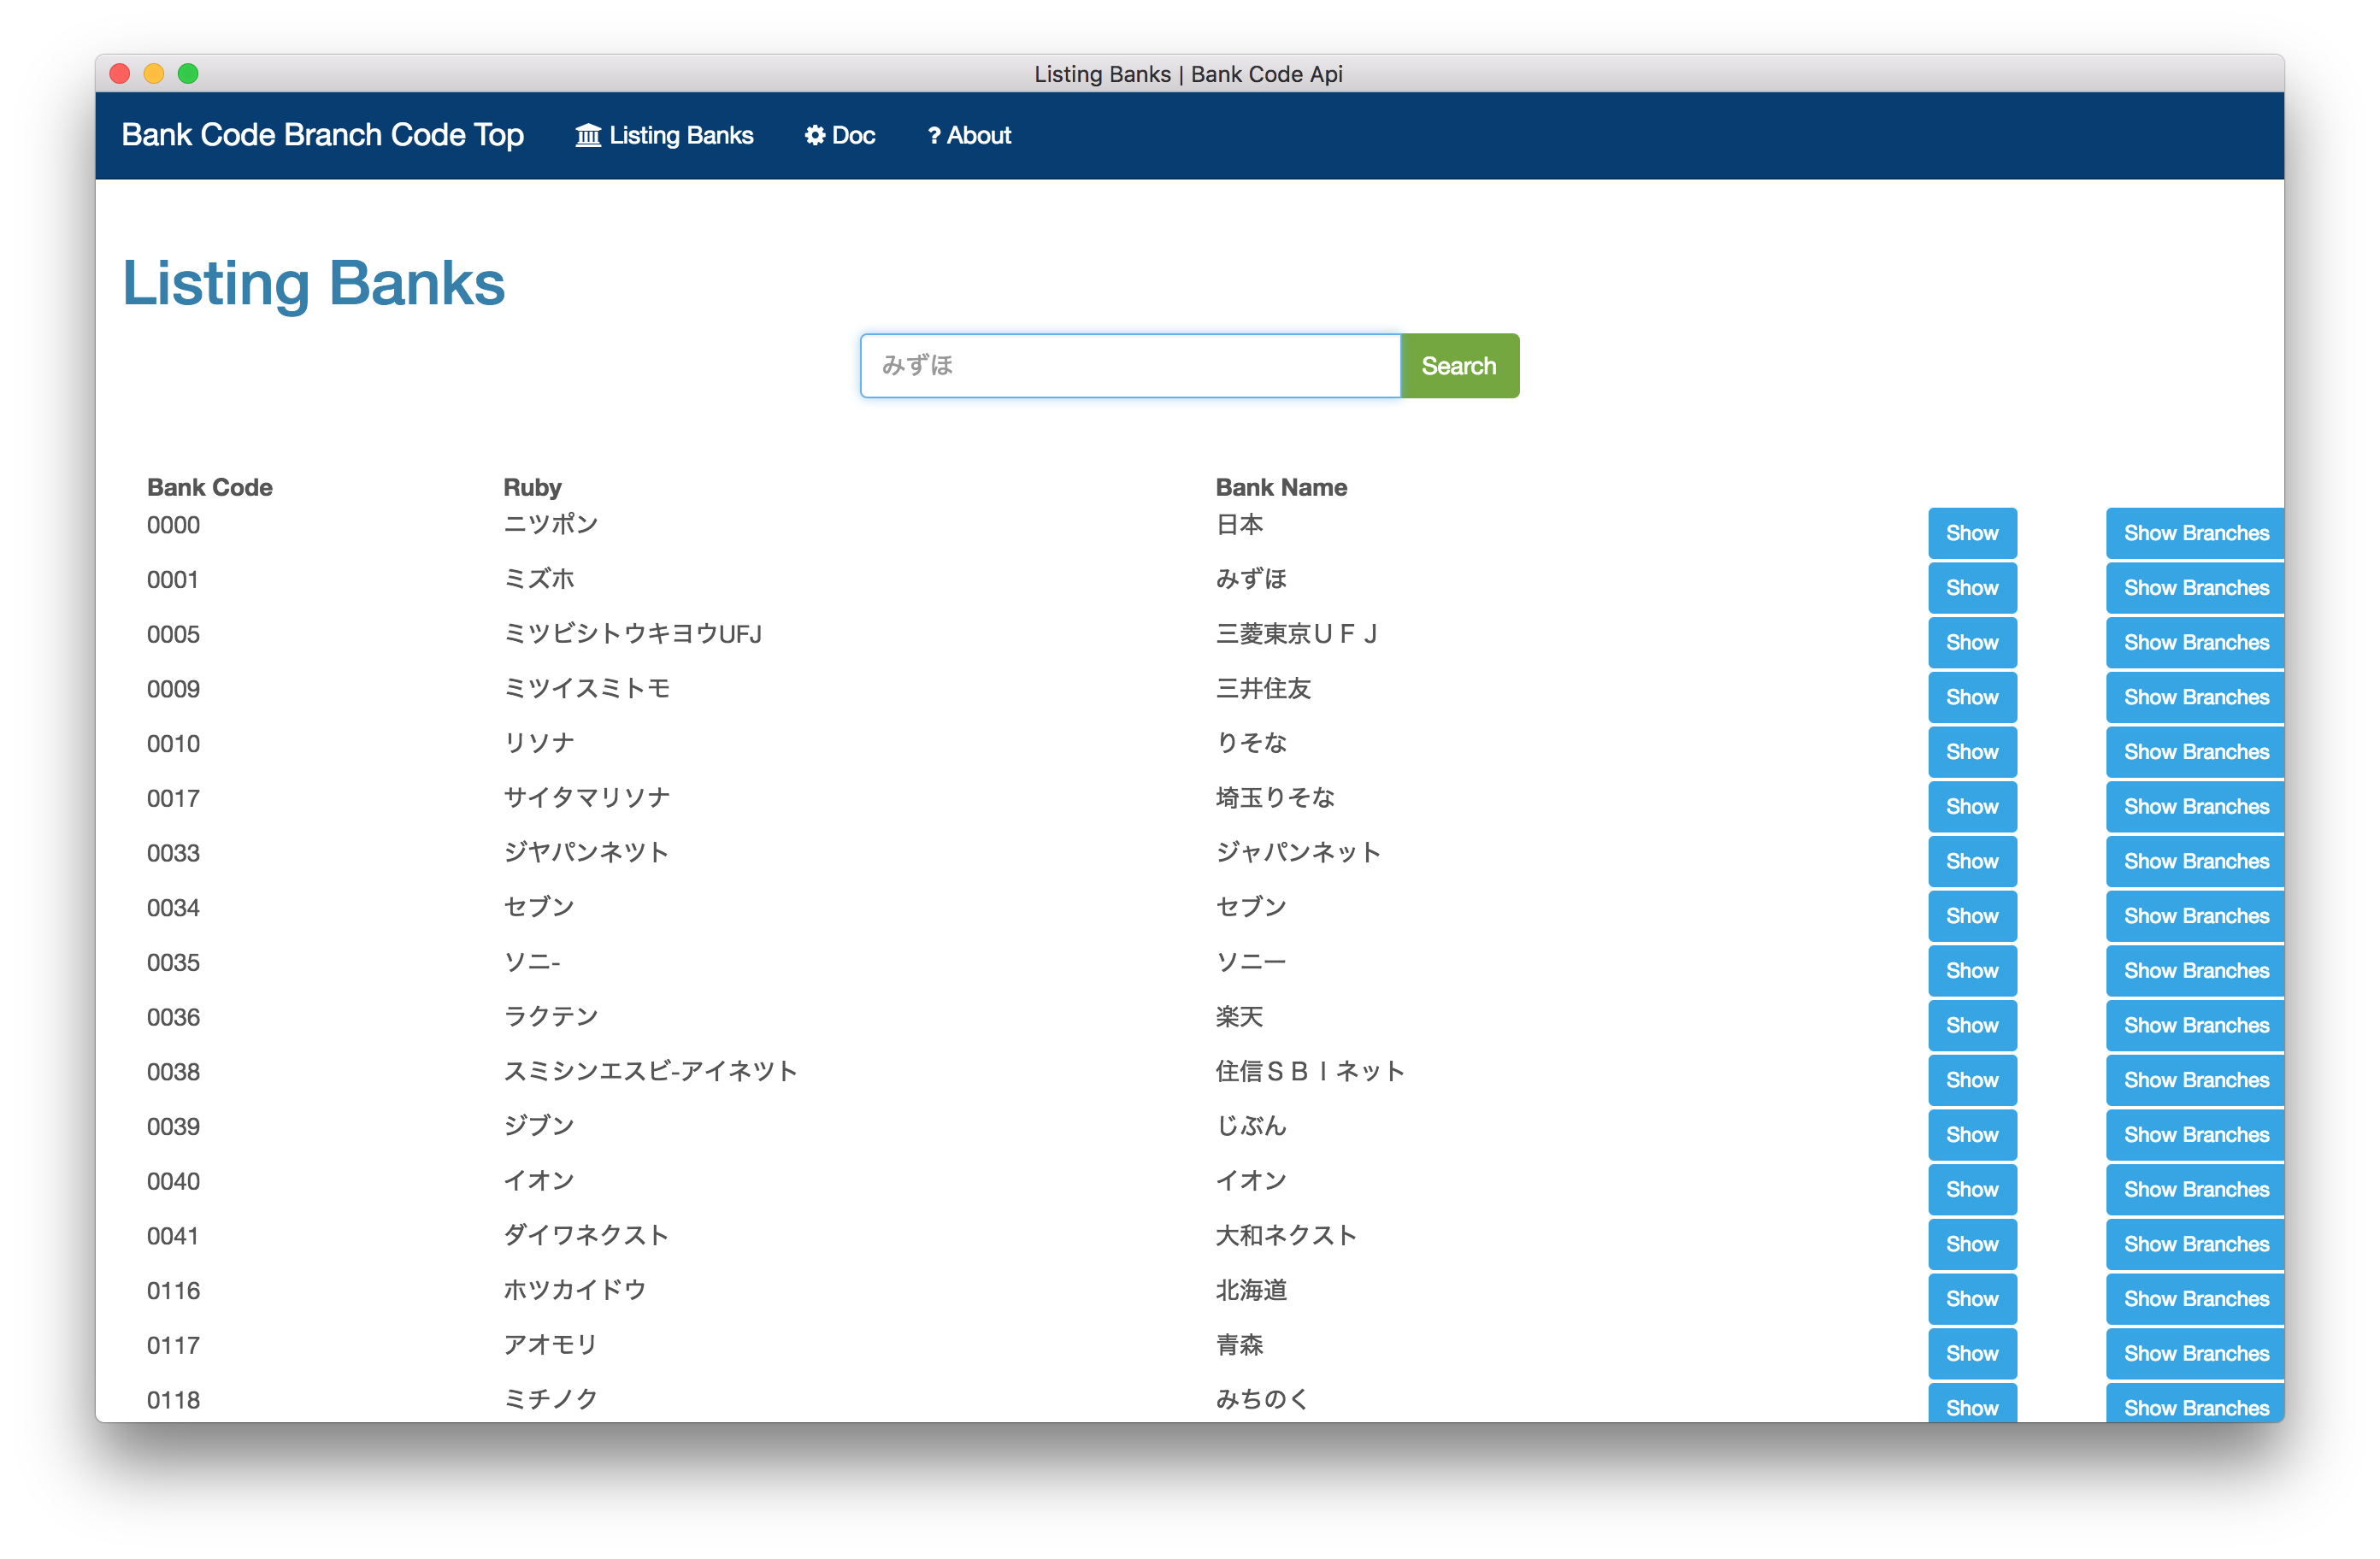Select the ruby text サイタマリソナ
2380x1559 pixels.
coord(586,798)
